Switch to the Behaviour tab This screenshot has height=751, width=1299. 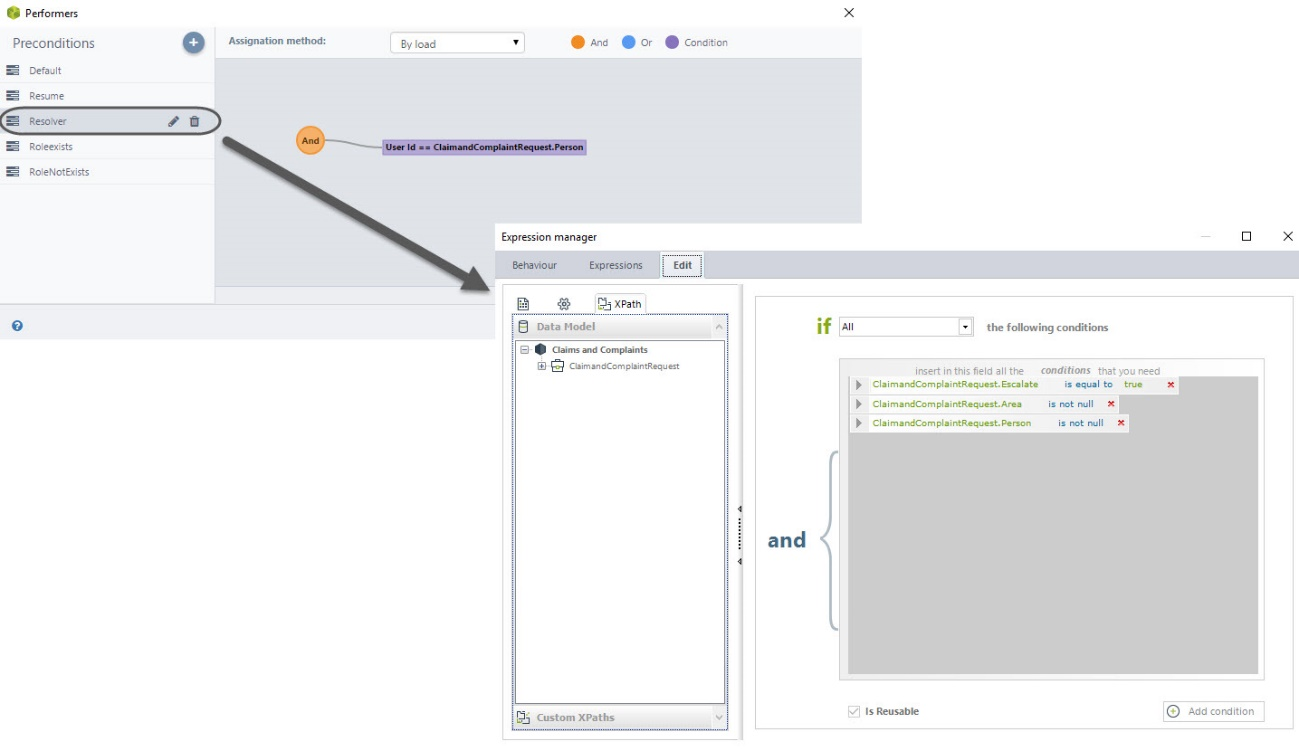click(x=534, y=265)
